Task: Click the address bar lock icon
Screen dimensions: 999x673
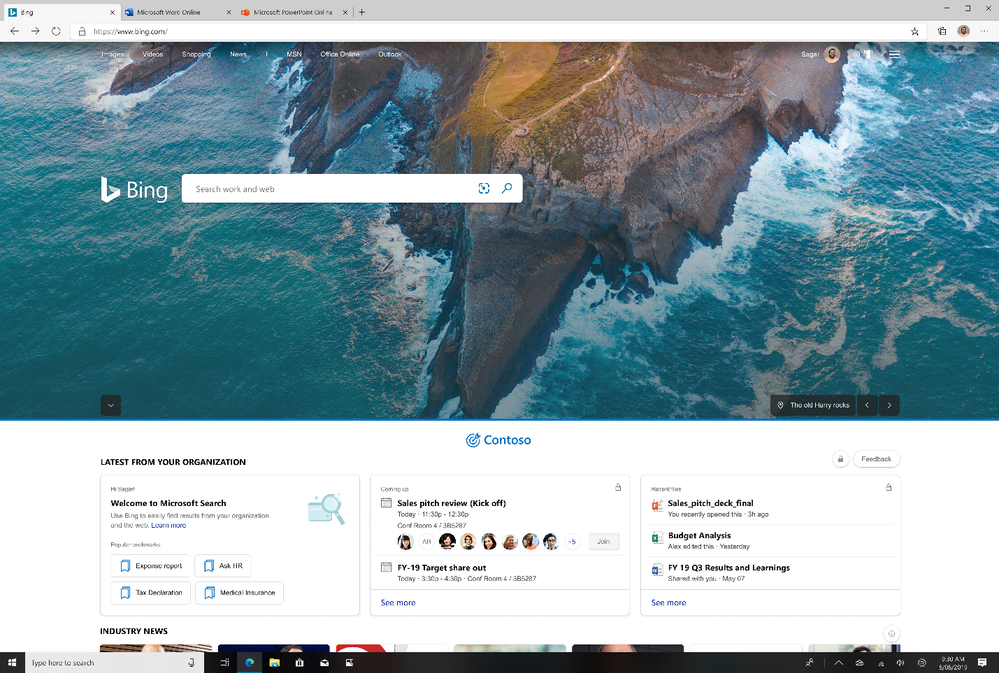Action: pos(82,31)
